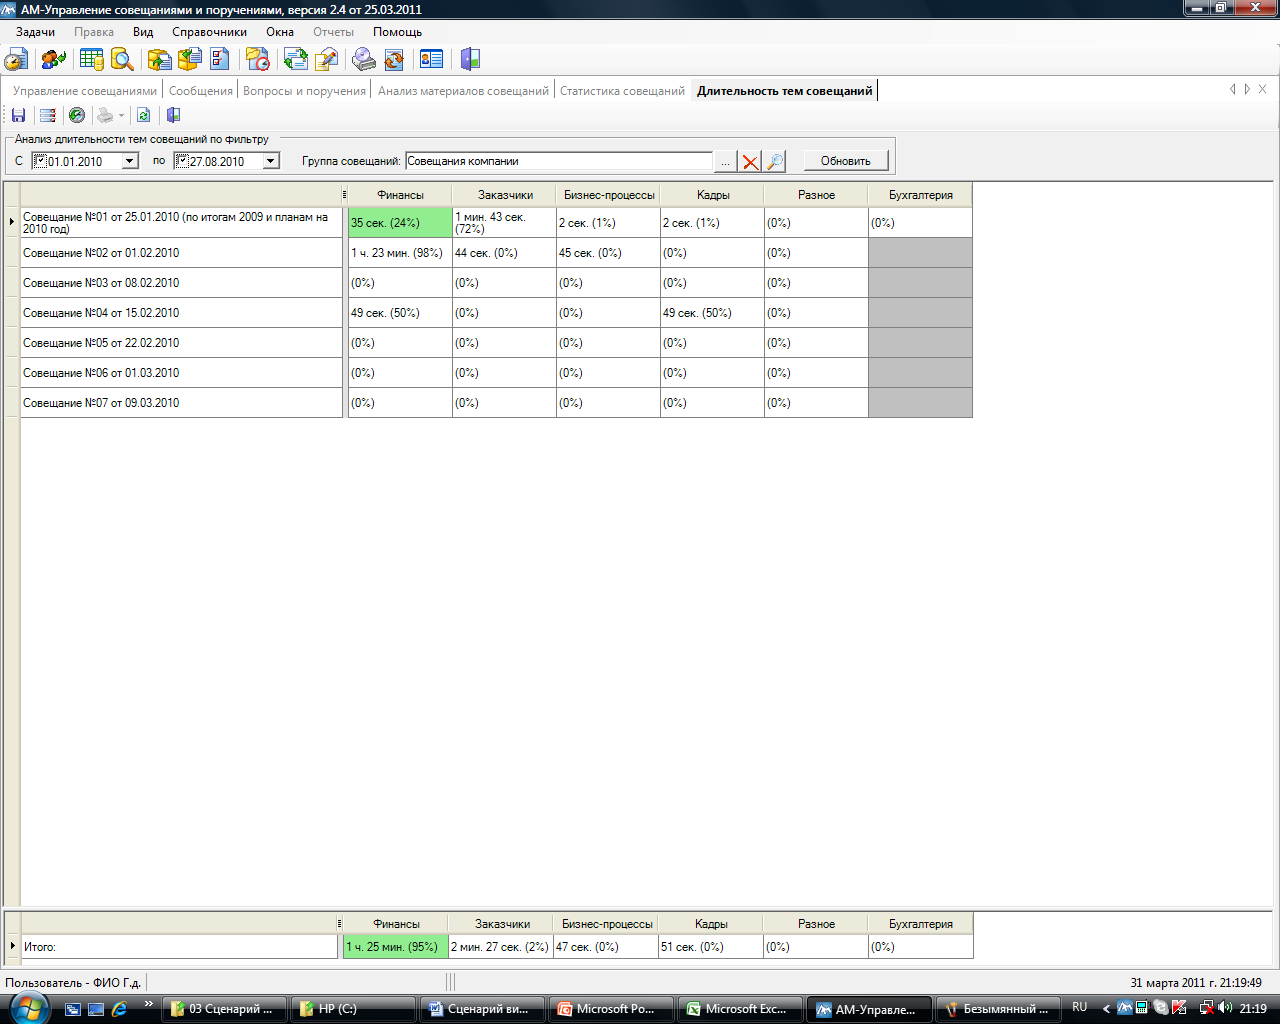
Task: Click the disc drive toolbar icon
Action: [x=364, y=60]
